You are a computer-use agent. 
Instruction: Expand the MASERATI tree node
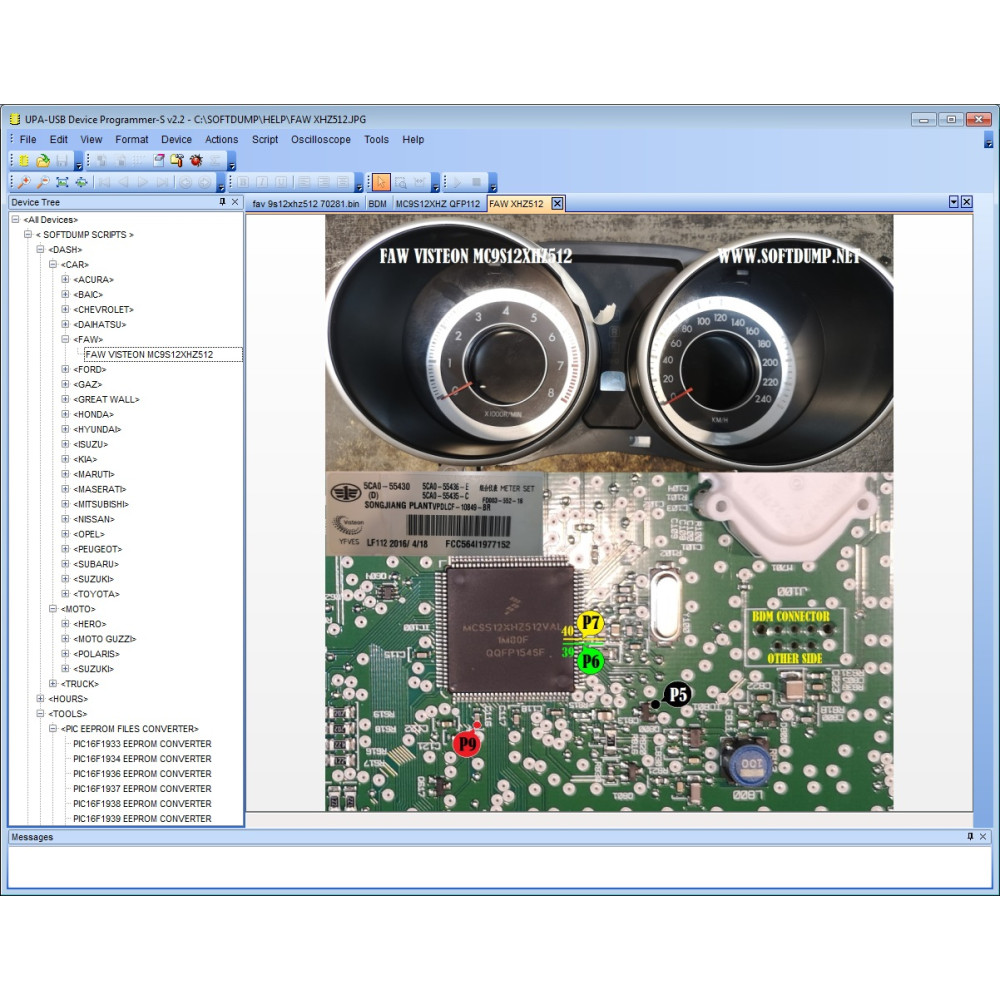(65, 489)
